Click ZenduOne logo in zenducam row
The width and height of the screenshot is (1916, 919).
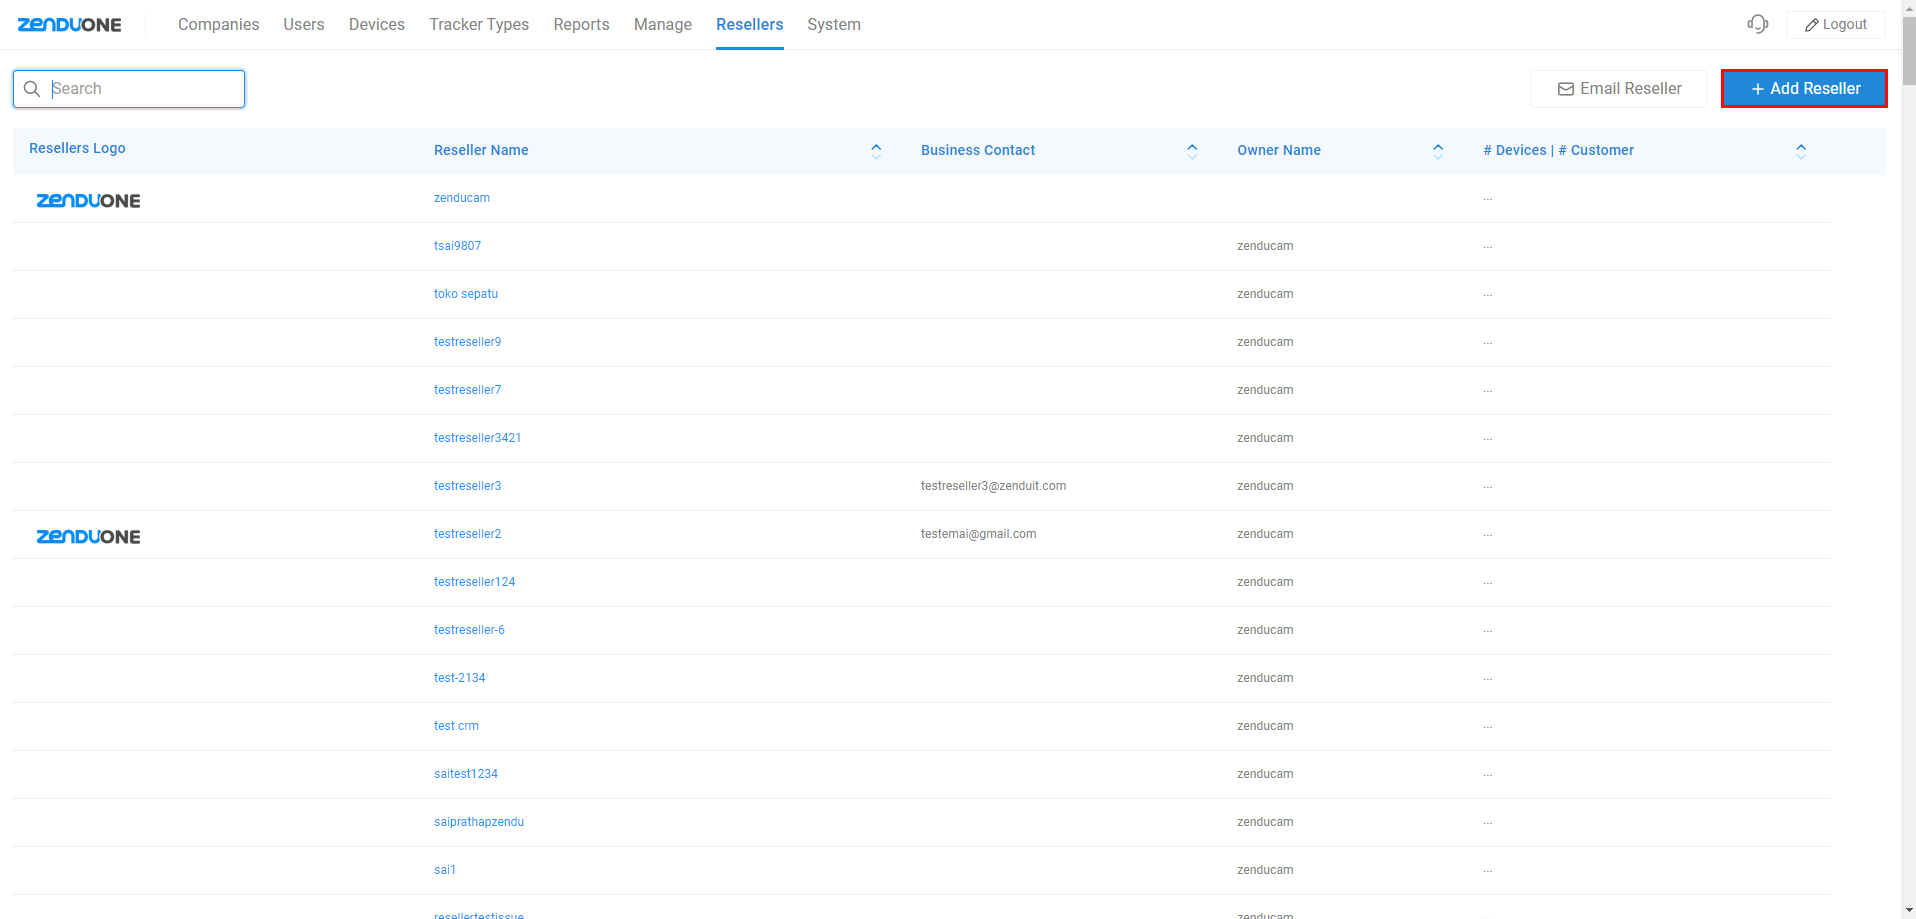88,200
